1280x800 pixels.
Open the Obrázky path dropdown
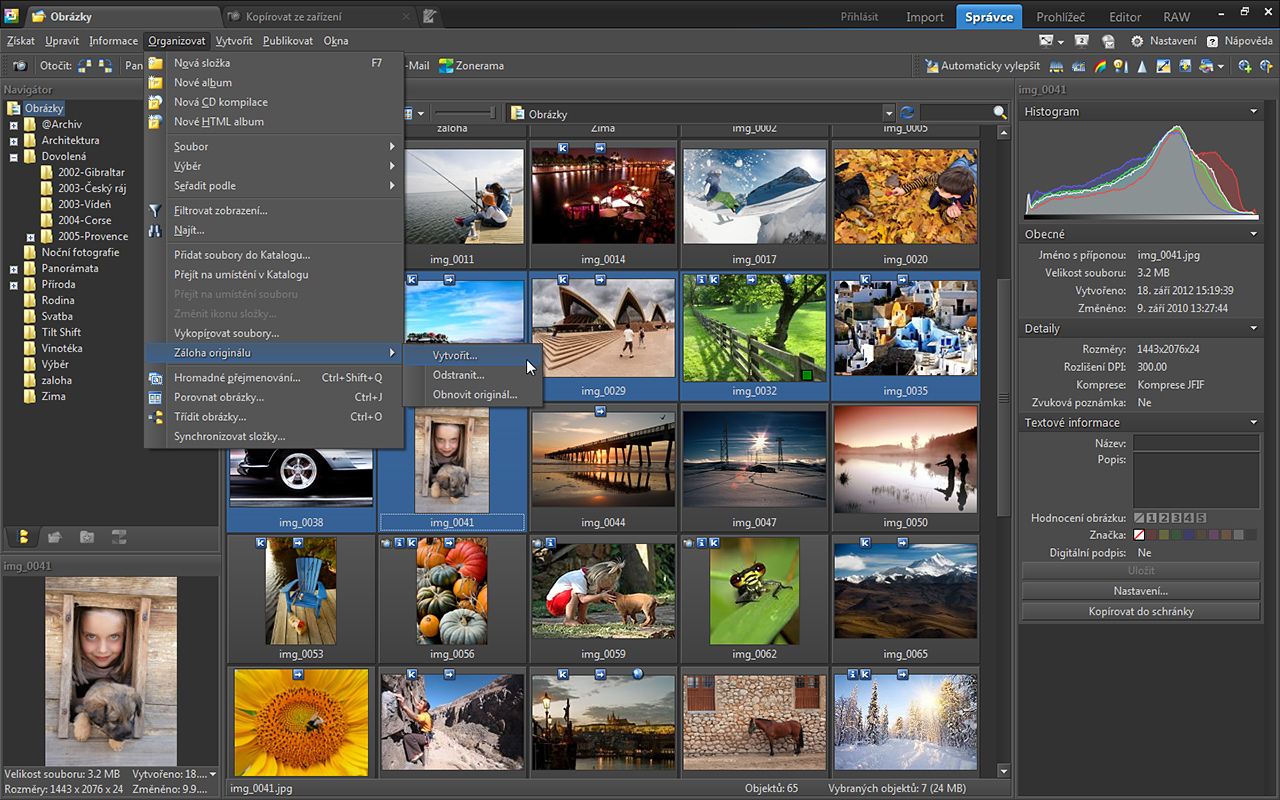pos(888,112)
